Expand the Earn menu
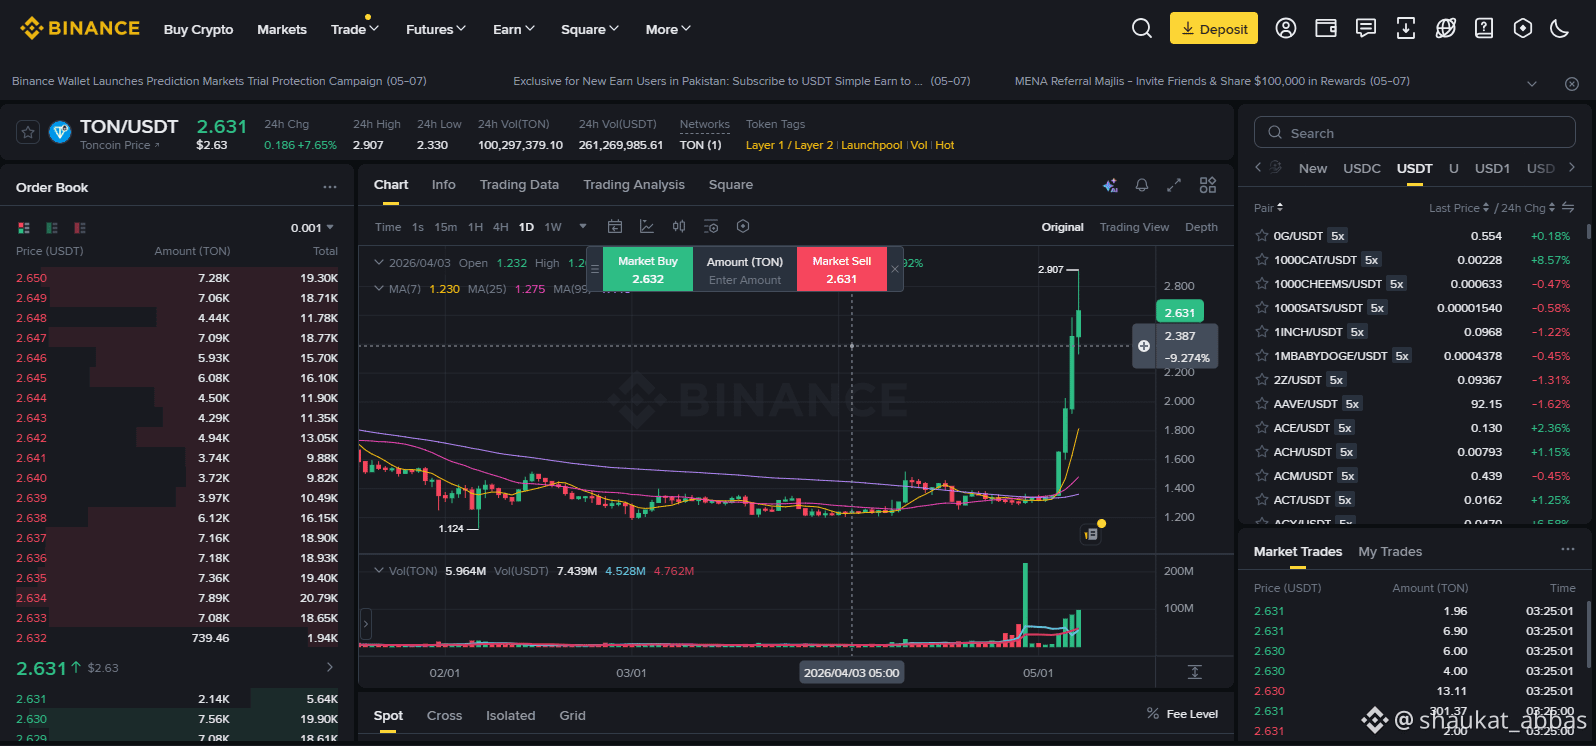 tap(514, 29)
